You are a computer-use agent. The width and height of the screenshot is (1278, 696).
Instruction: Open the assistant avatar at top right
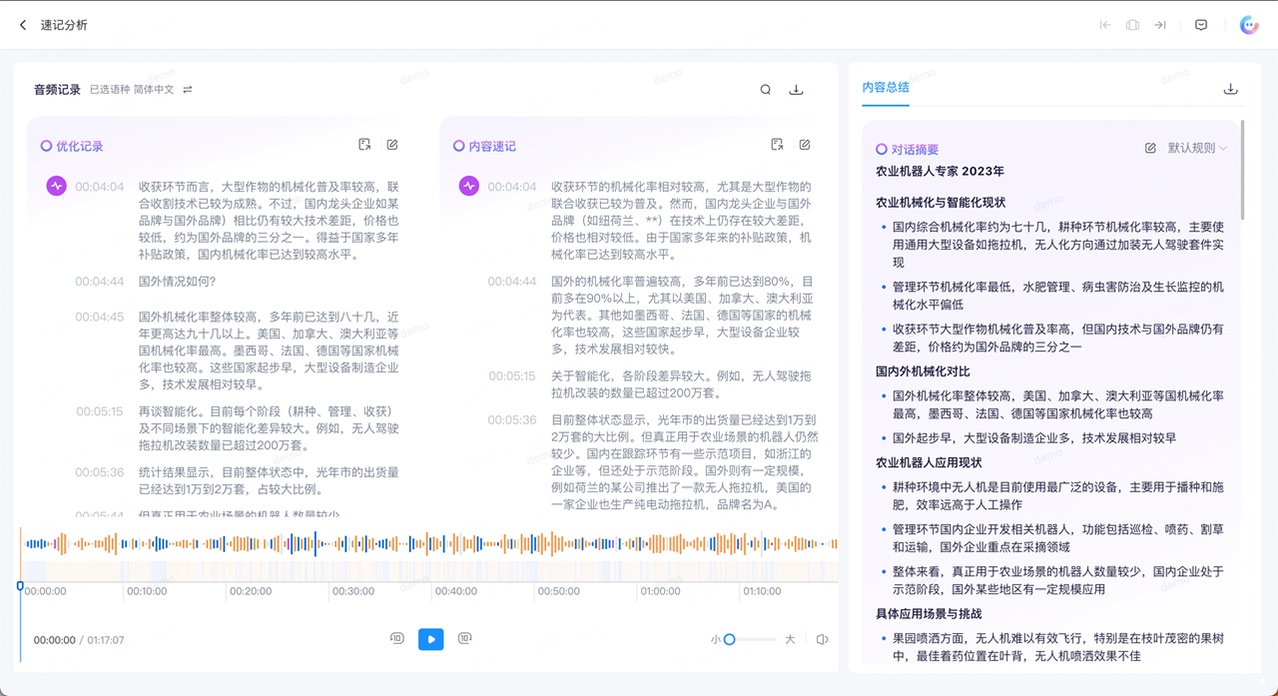point(1248,25)
